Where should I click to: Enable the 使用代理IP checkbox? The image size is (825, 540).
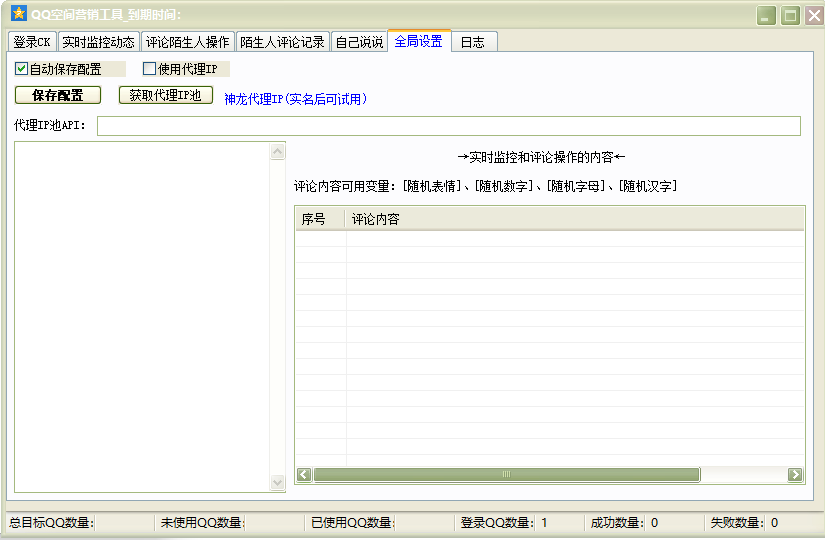150,69
